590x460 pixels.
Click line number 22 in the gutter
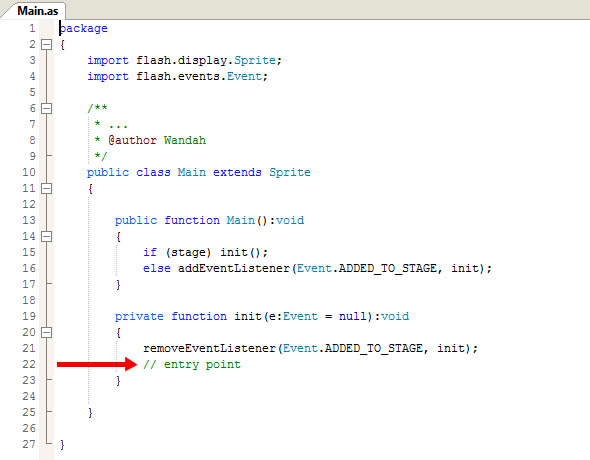[29, 364]
